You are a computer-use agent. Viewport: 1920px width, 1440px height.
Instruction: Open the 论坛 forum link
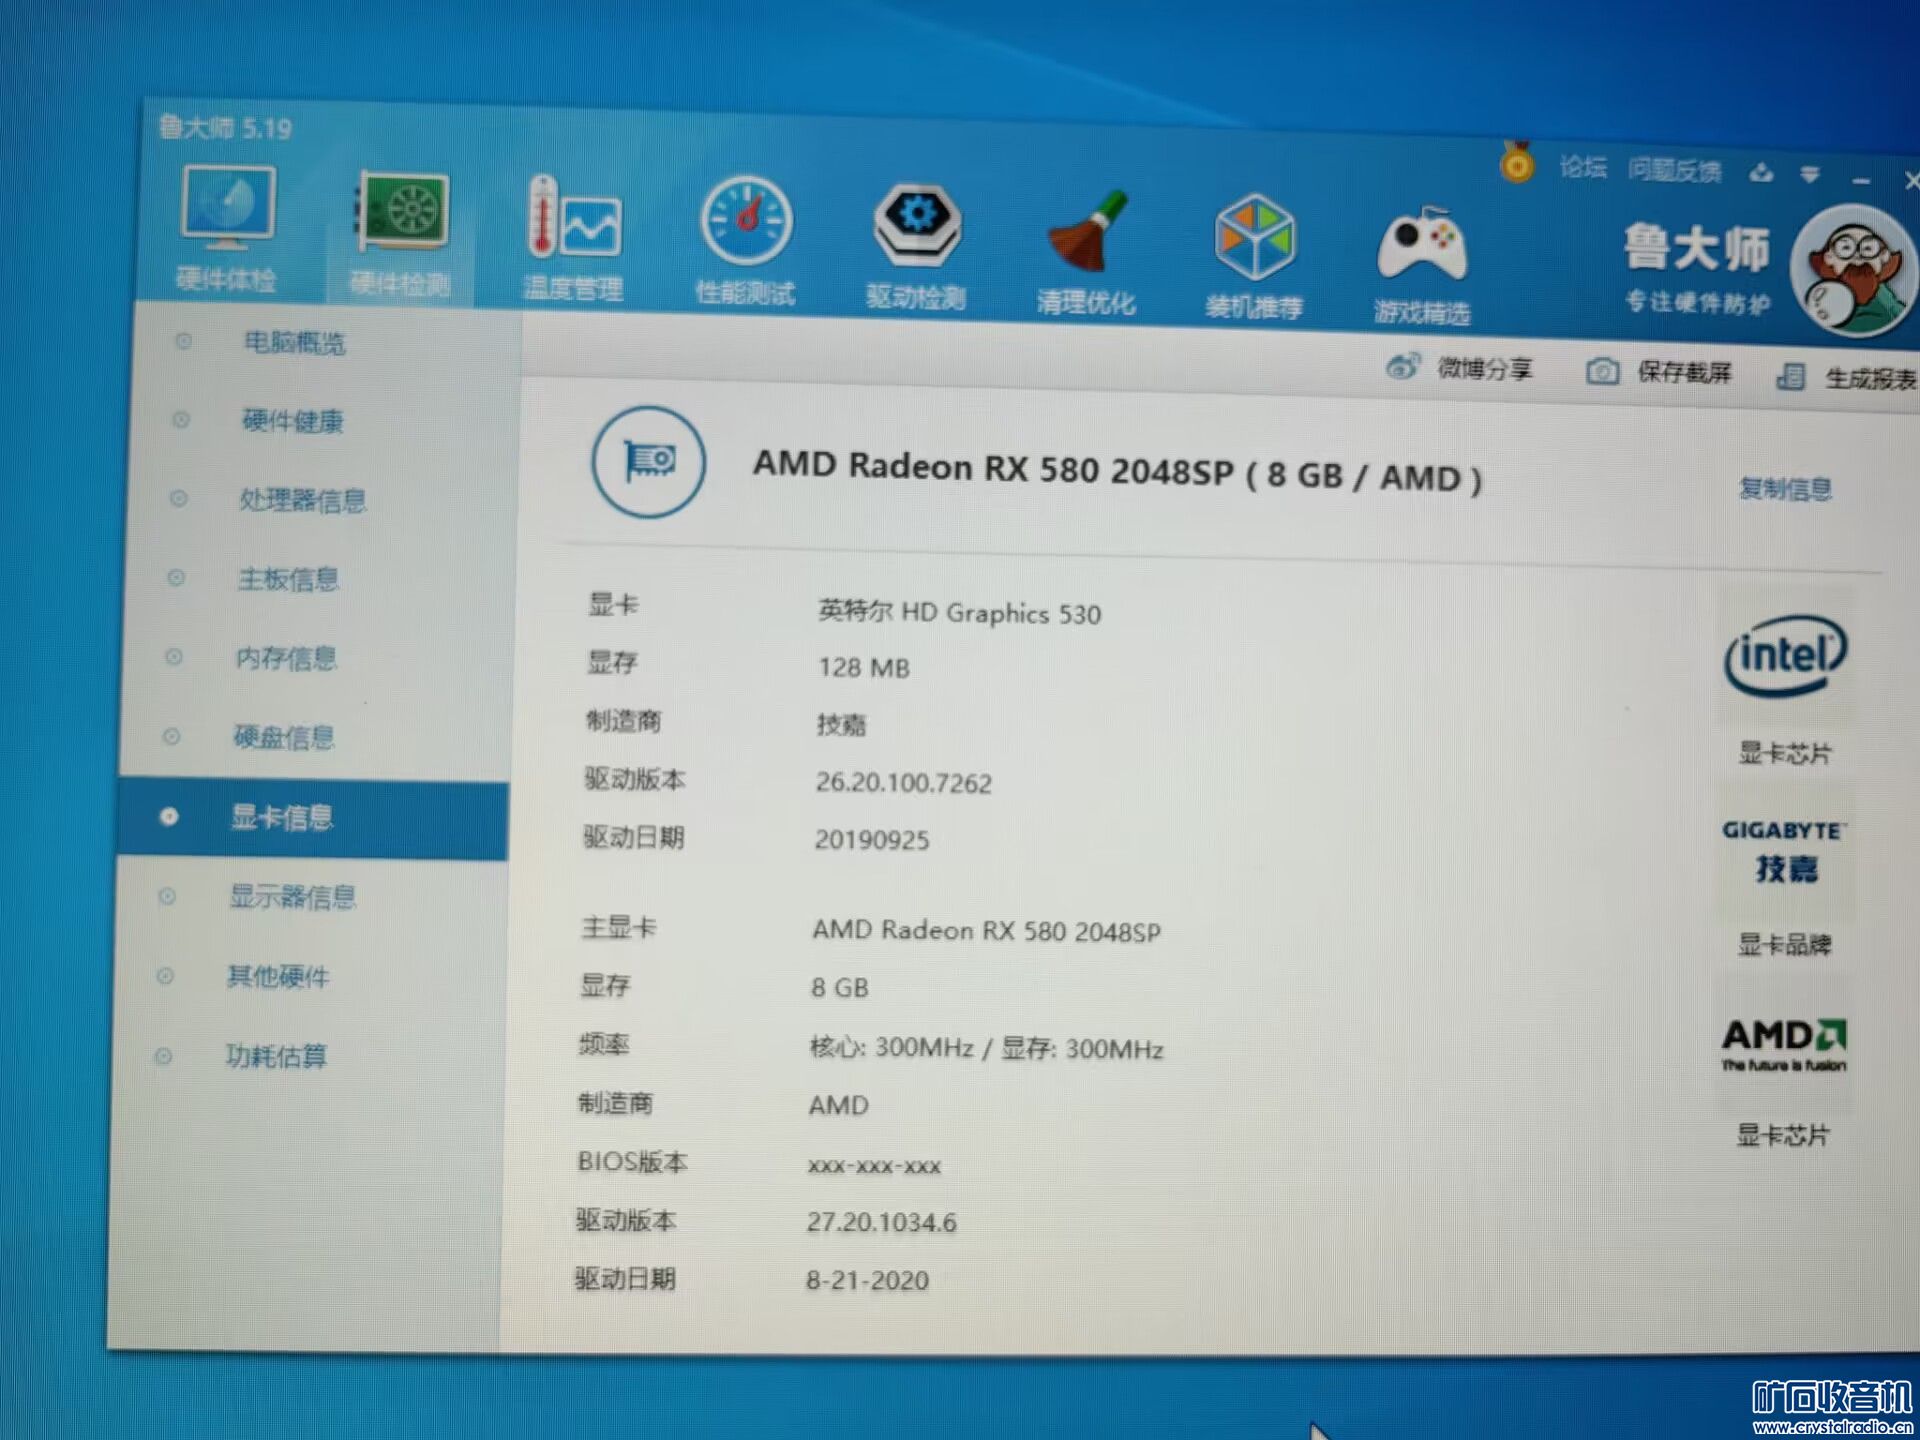pos(1583,167)
